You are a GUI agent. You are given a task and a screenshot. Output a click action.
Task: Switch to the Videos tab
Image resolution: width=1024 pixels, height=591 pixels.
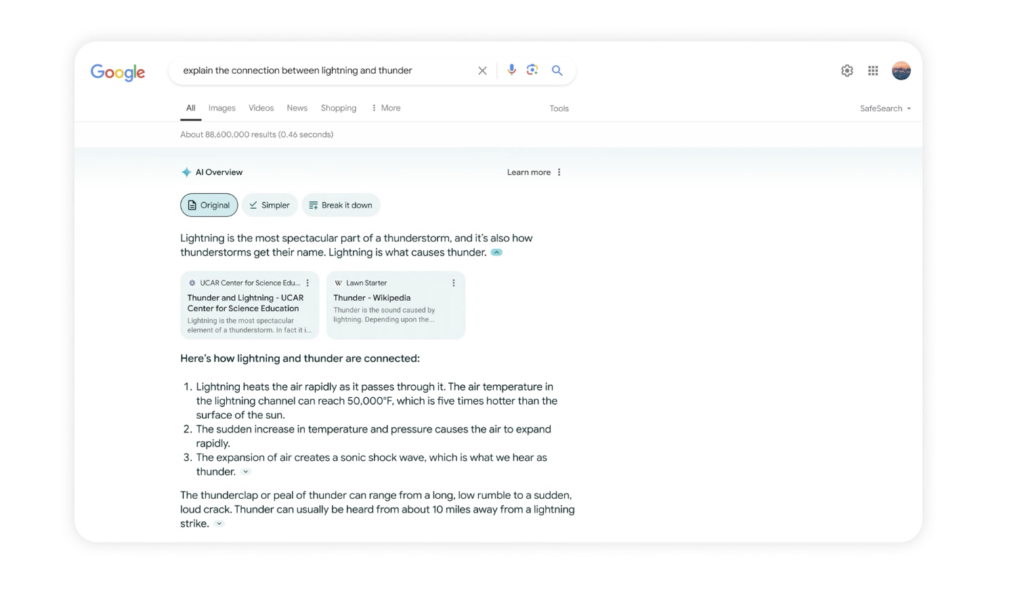261,108
